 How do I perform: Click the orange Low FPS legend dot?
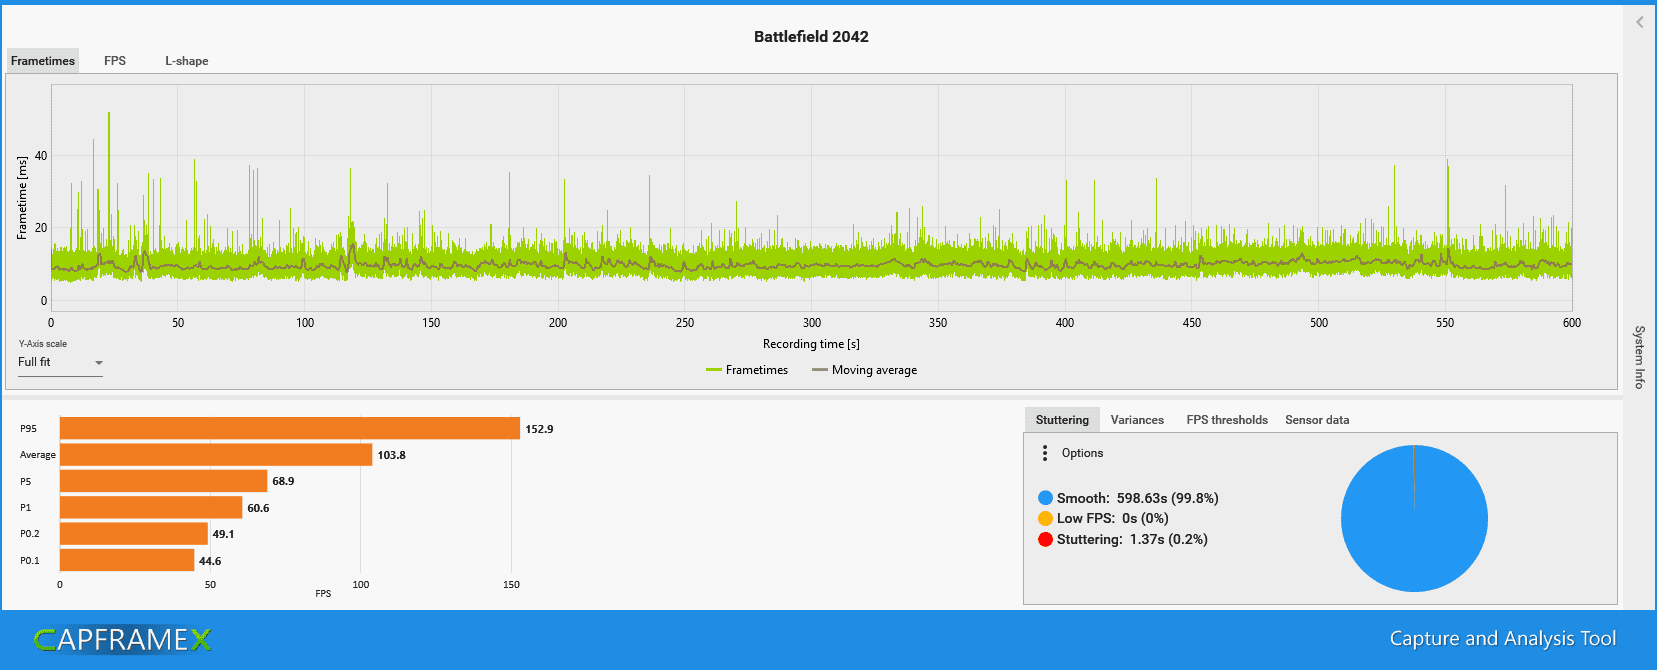1045,518
